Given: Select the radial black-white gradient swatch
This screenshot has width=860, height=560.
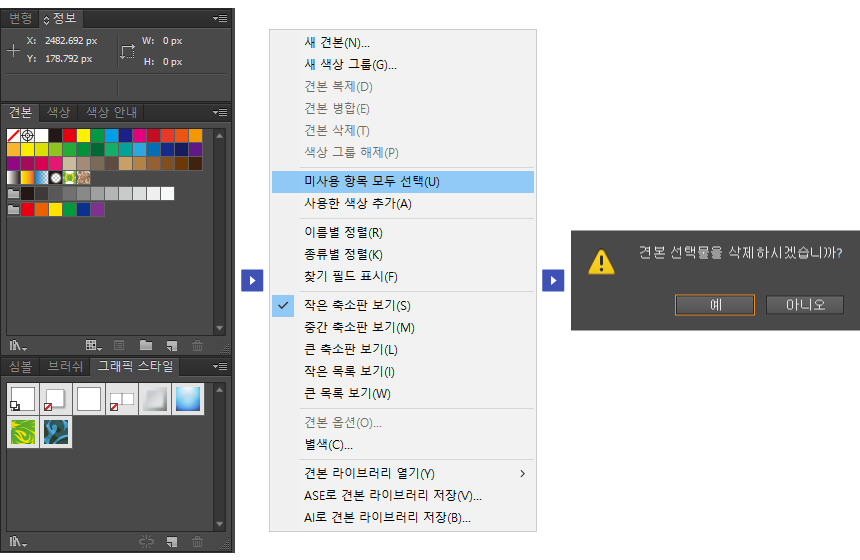Looking at the screenshot, I should [x=55, y=178].
